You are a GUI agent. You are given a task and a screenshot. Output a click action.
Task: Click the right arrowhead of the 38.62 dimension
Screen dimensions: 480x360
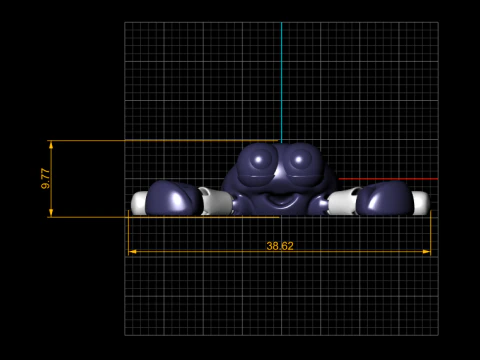click(x=427, y=252)
